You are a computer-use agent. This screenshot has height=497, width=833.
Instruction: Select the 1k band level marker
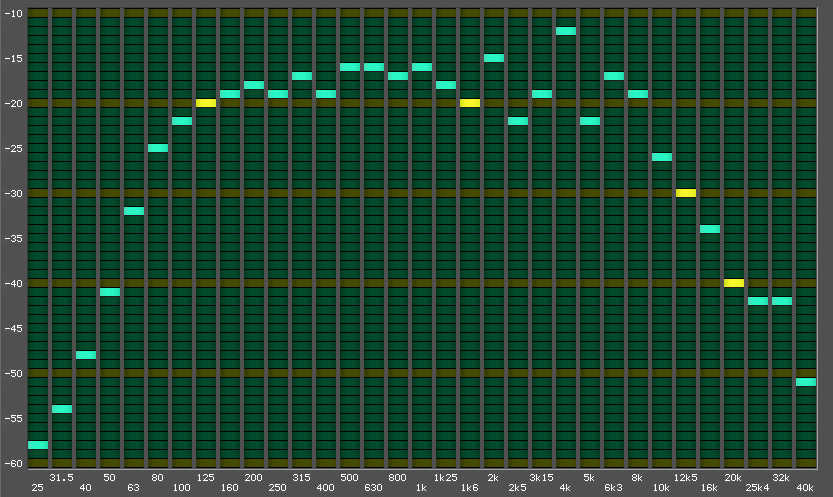tap(422, 67)
